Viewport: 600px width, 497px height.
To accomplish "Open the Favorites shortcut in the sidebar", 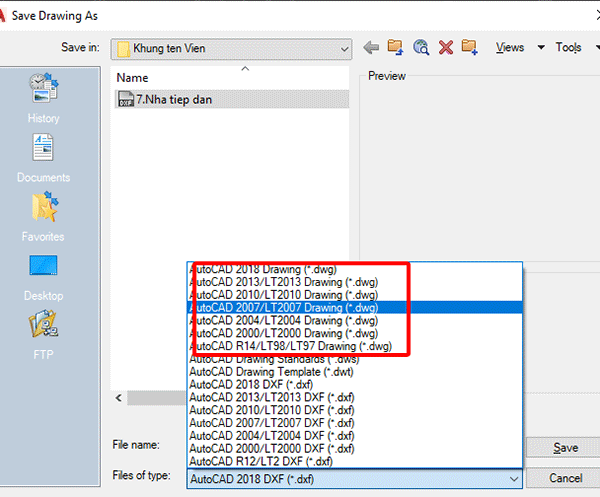I will [x=43, y=217].
